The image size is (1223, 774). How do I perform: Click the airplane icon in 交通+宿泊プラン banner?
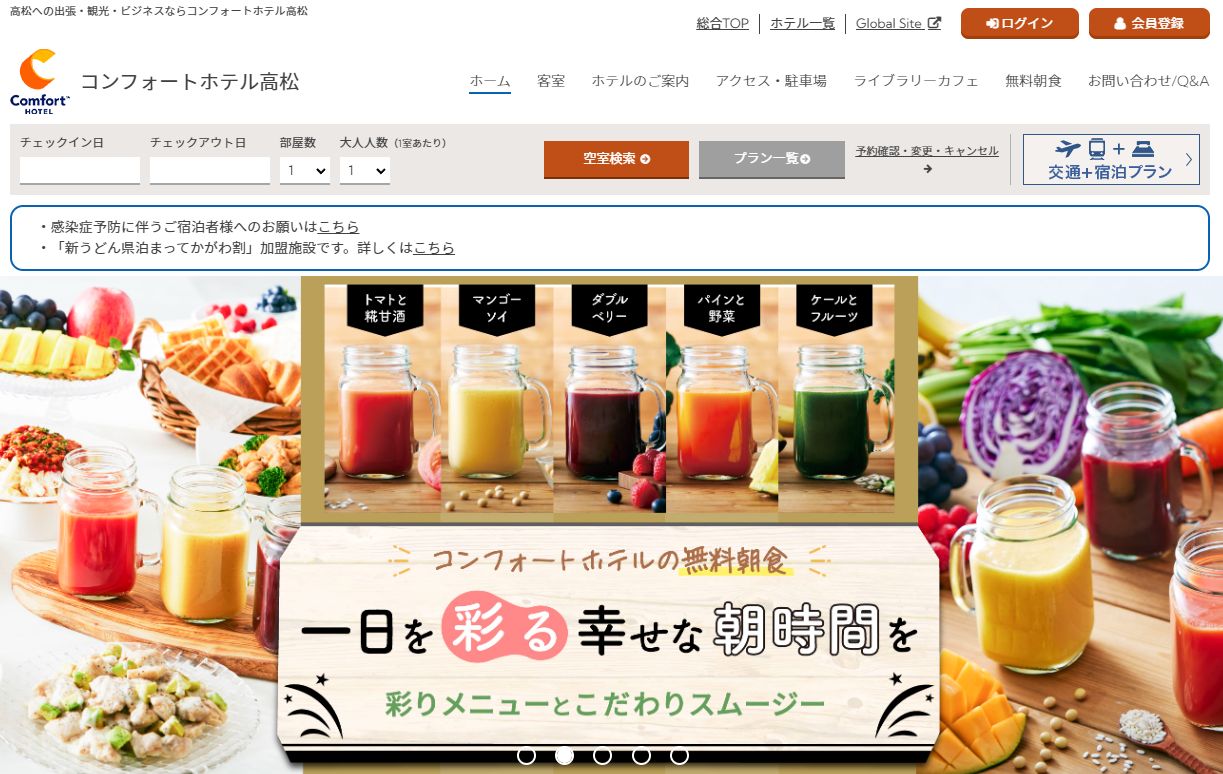click(1068, 149)
